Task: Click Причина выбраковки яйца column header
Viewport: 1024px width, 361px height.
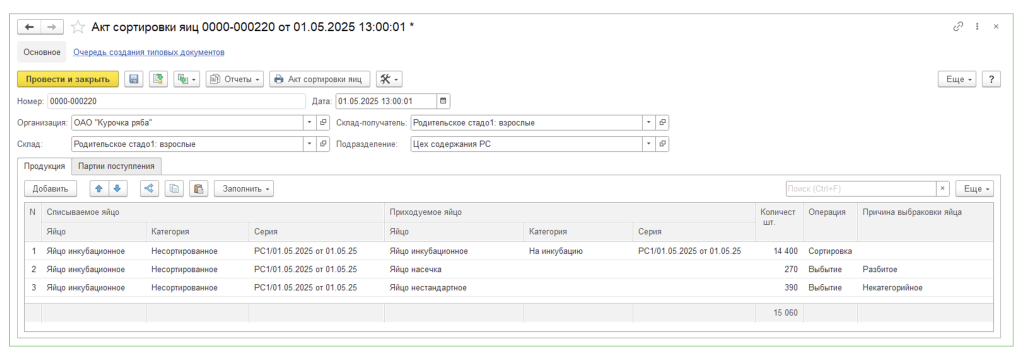Action: [925, 221]
